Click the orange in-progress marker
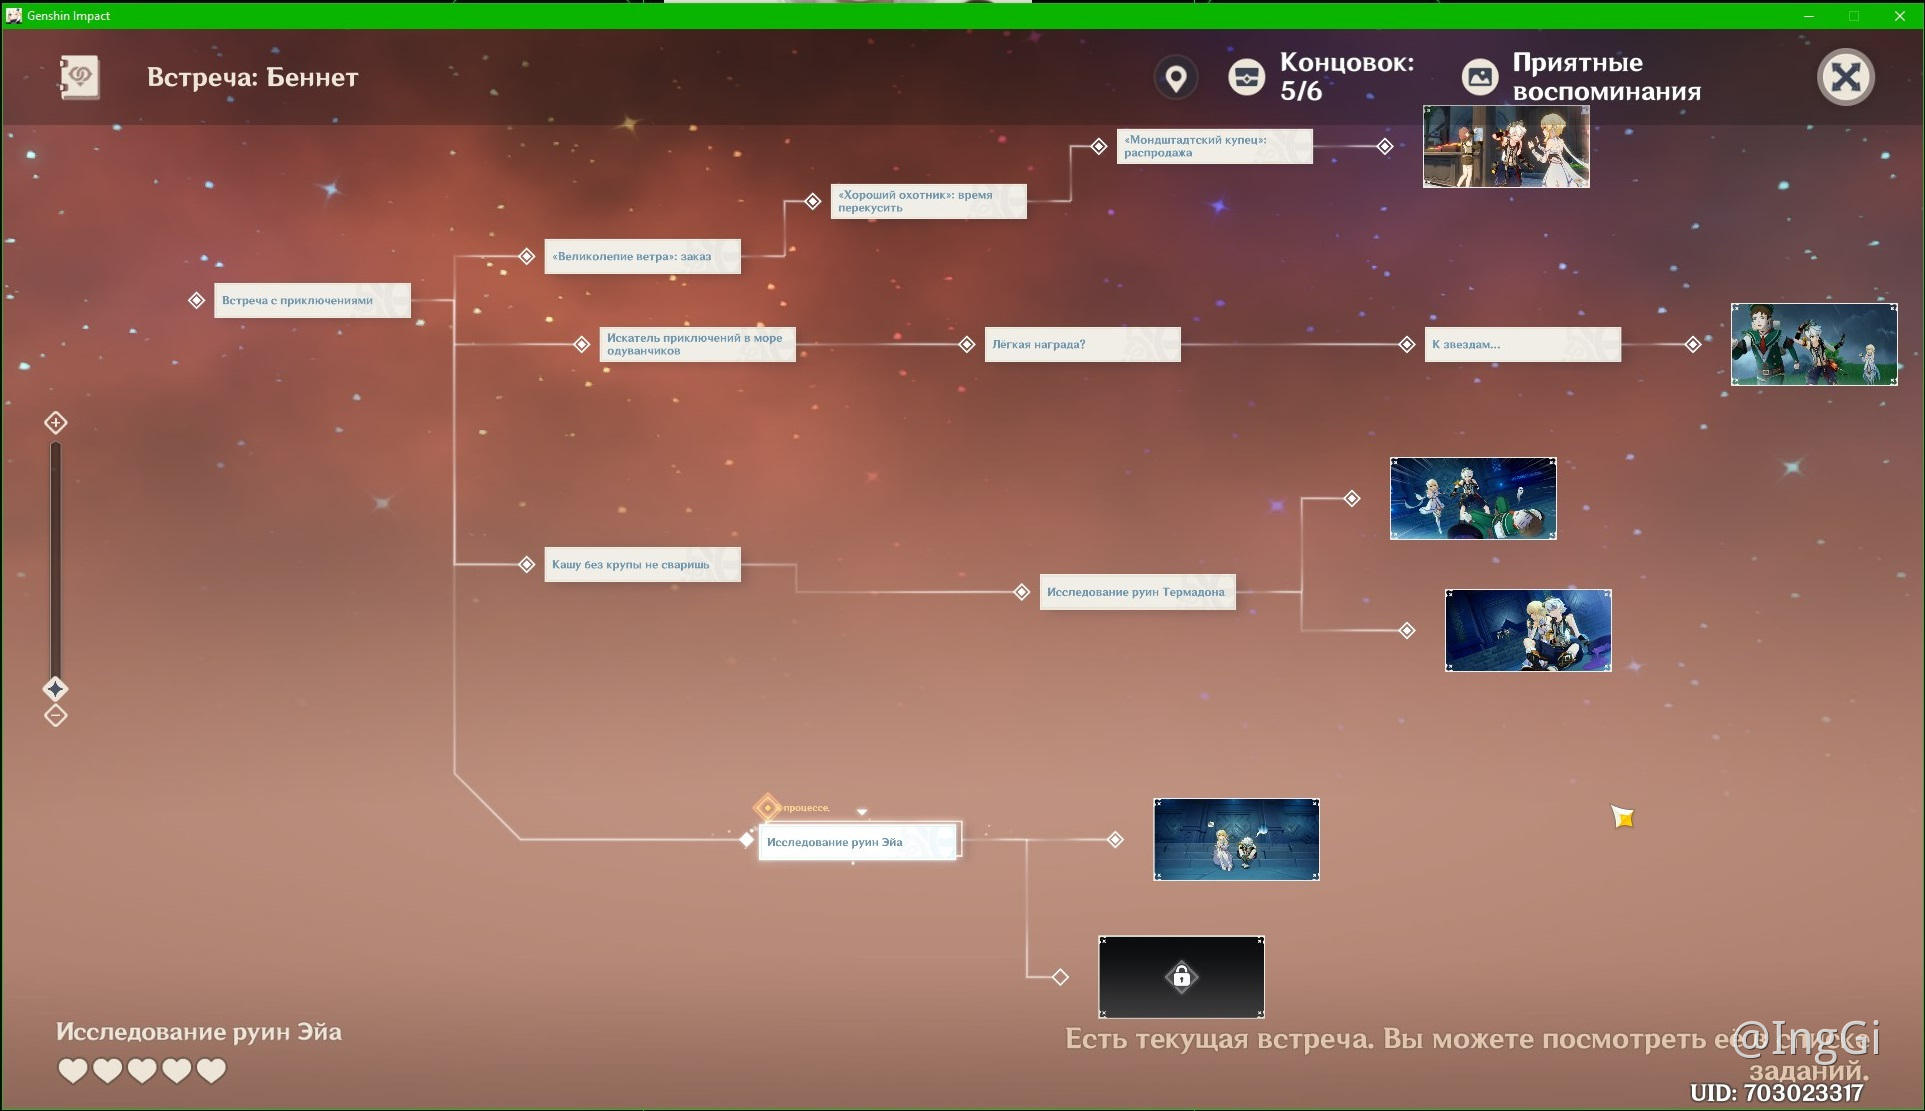1925x1111 pixels. pyautogui.click(x=767, y=807)
